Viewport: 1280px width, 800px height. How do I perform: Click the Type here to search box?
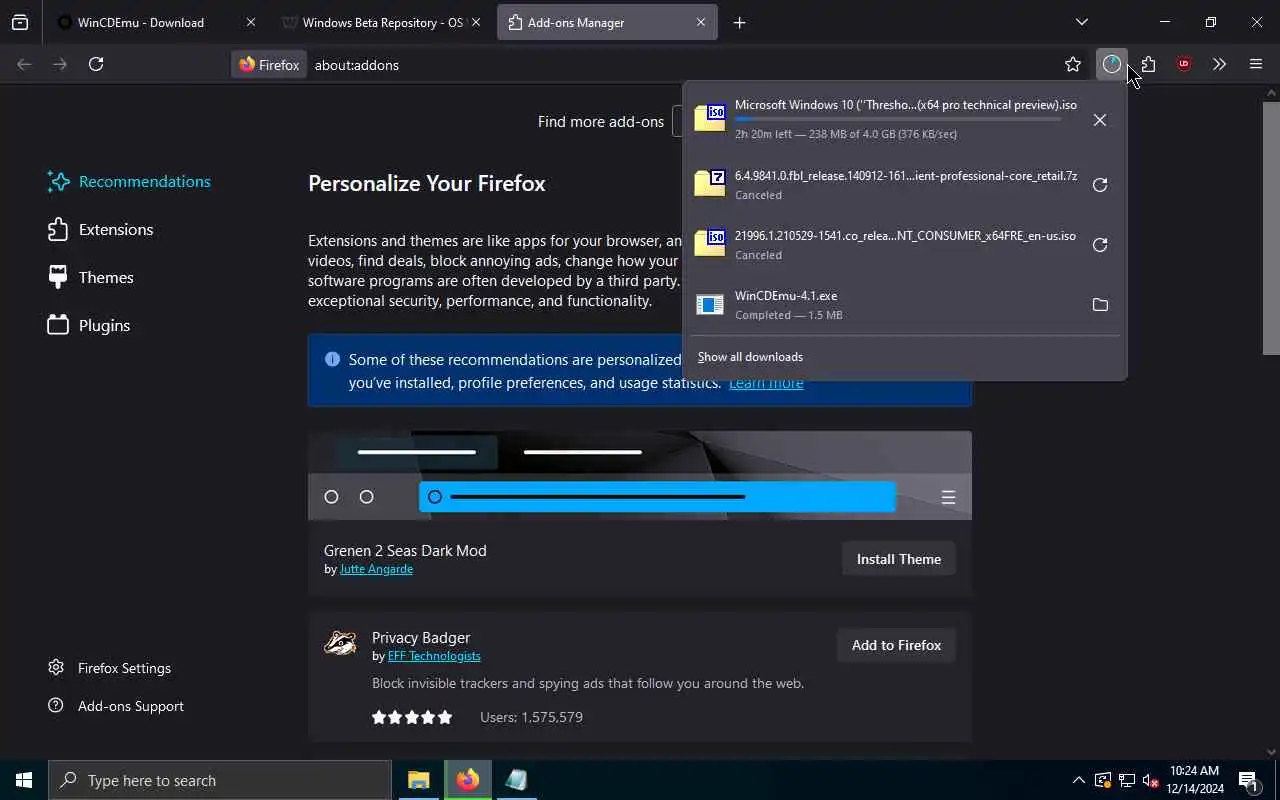[220, 780]
